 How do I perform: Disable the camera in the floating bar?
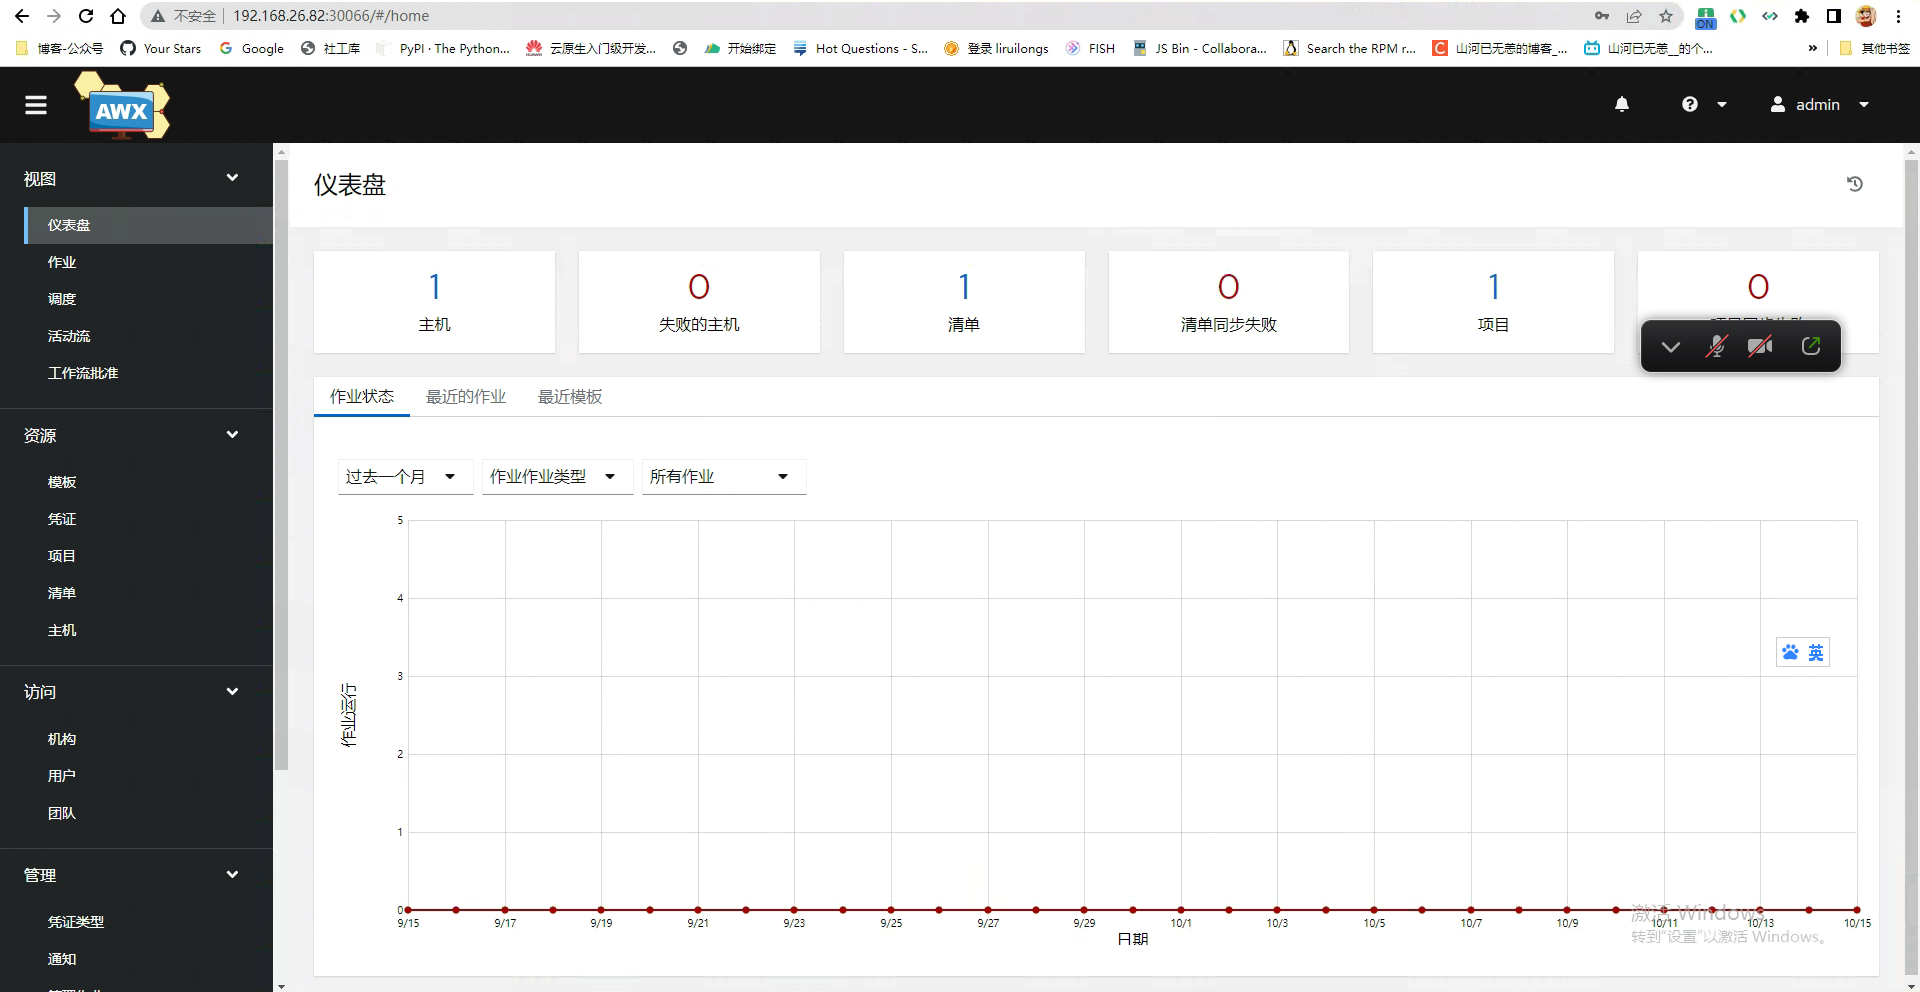click(1761, 346)
